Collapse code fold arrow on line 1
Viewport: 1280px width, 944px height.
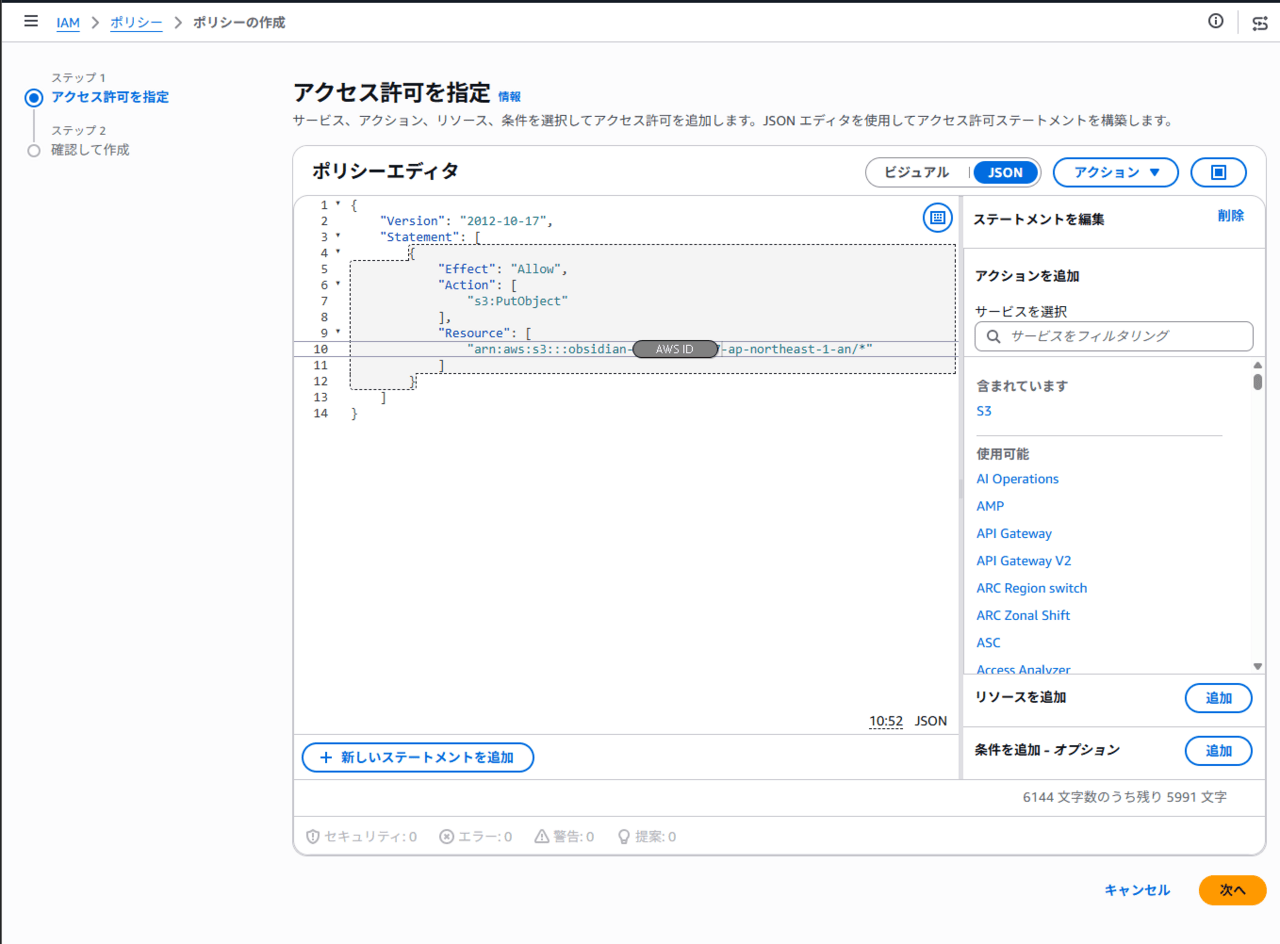click(x=338, y=204)
